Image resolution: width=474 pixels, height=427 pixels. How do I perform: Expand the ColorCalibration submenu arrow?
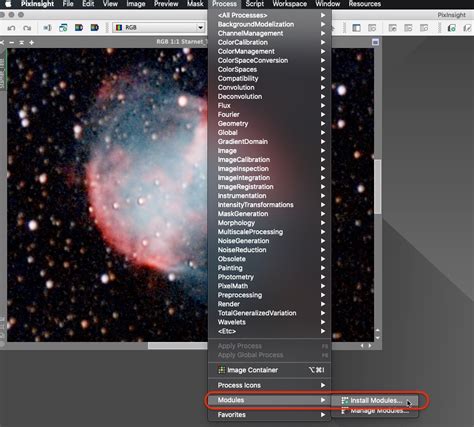tap(323, 42)
